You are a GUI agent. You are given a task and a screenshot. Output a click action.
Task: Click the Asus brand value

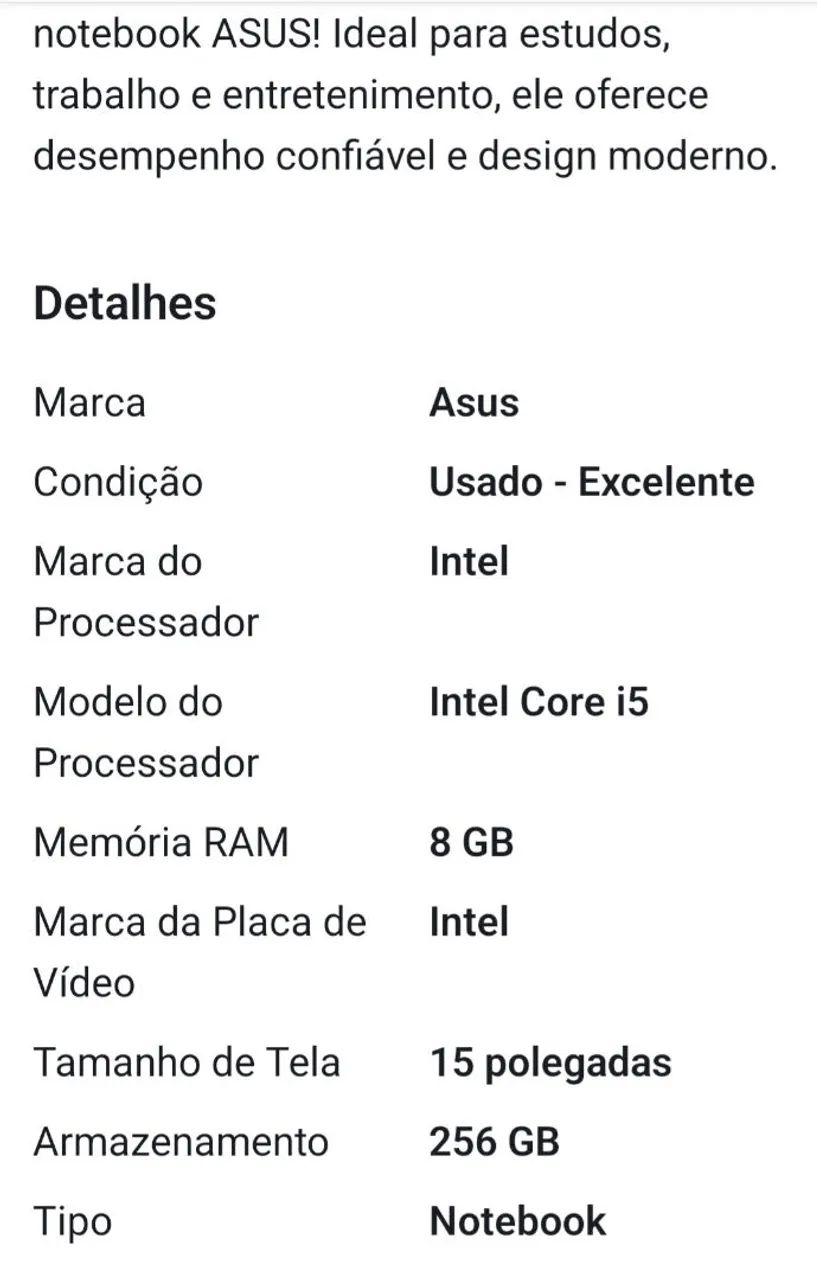[474, 403]
